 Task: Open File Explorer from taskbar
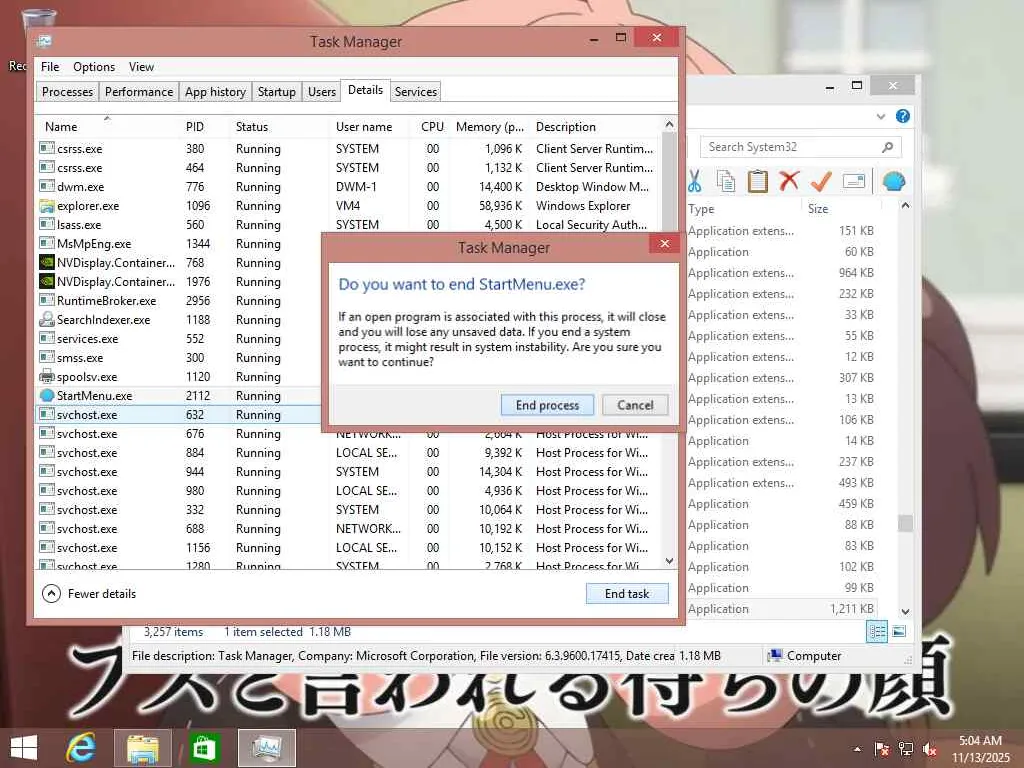click(142, 748)
